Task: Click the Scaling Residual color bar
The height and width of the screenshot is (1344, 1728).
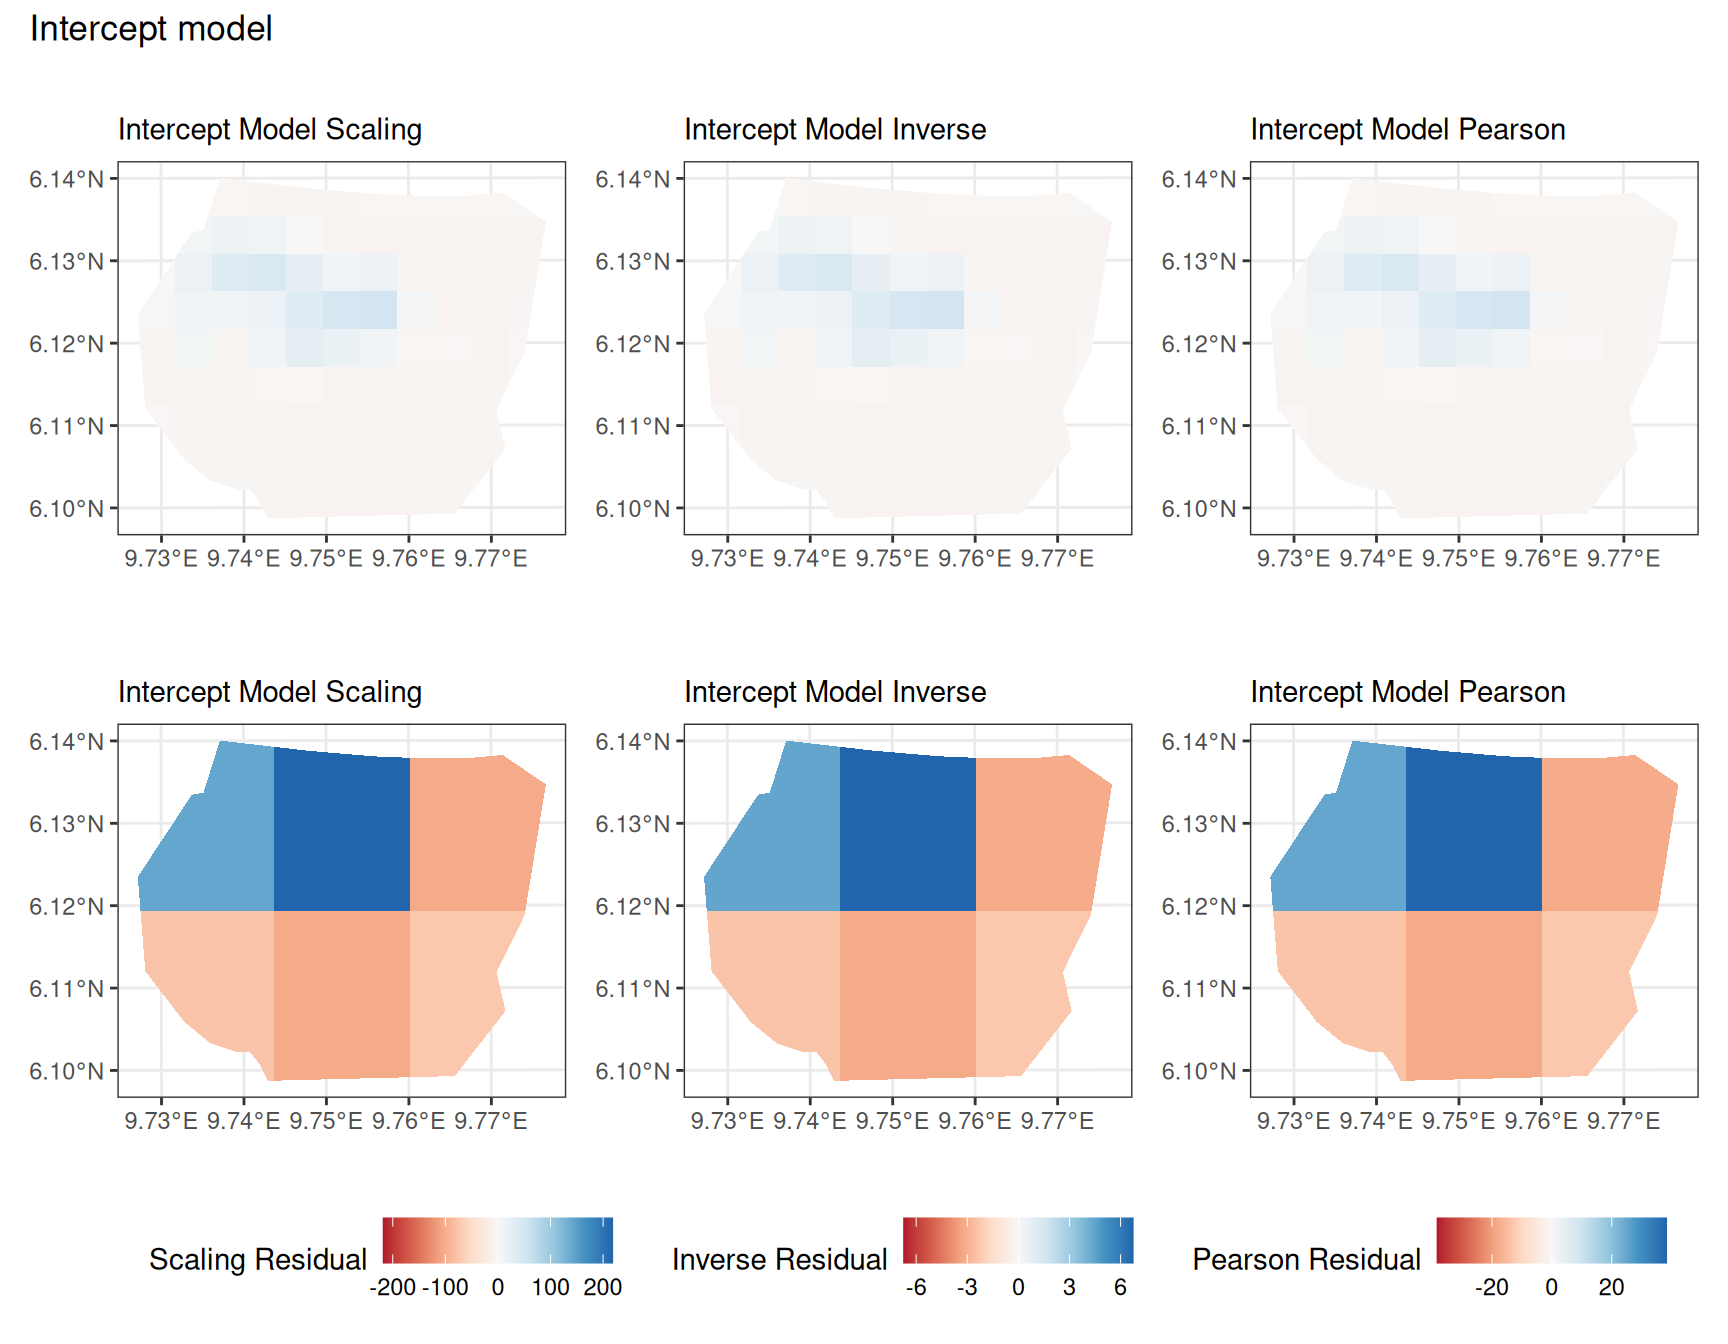Action: tap(498, 1240)
